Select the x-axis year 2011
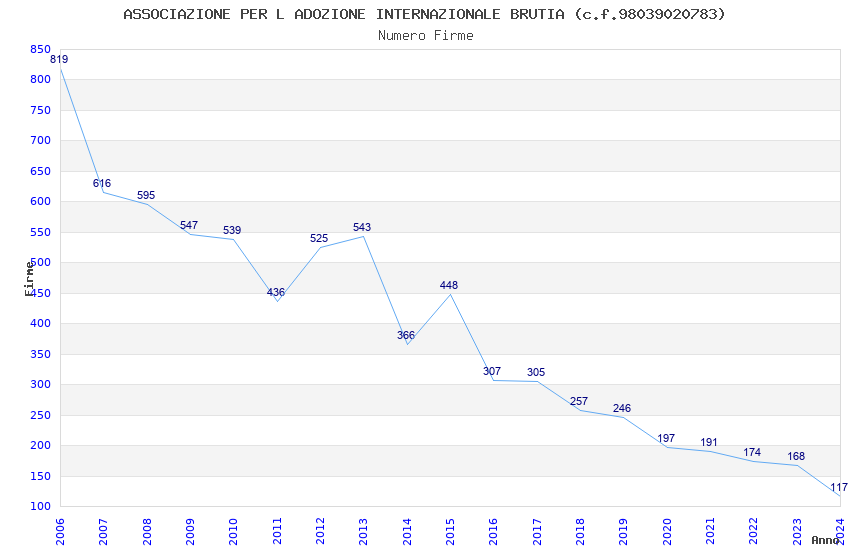850x550 pixels. [276, 531]
